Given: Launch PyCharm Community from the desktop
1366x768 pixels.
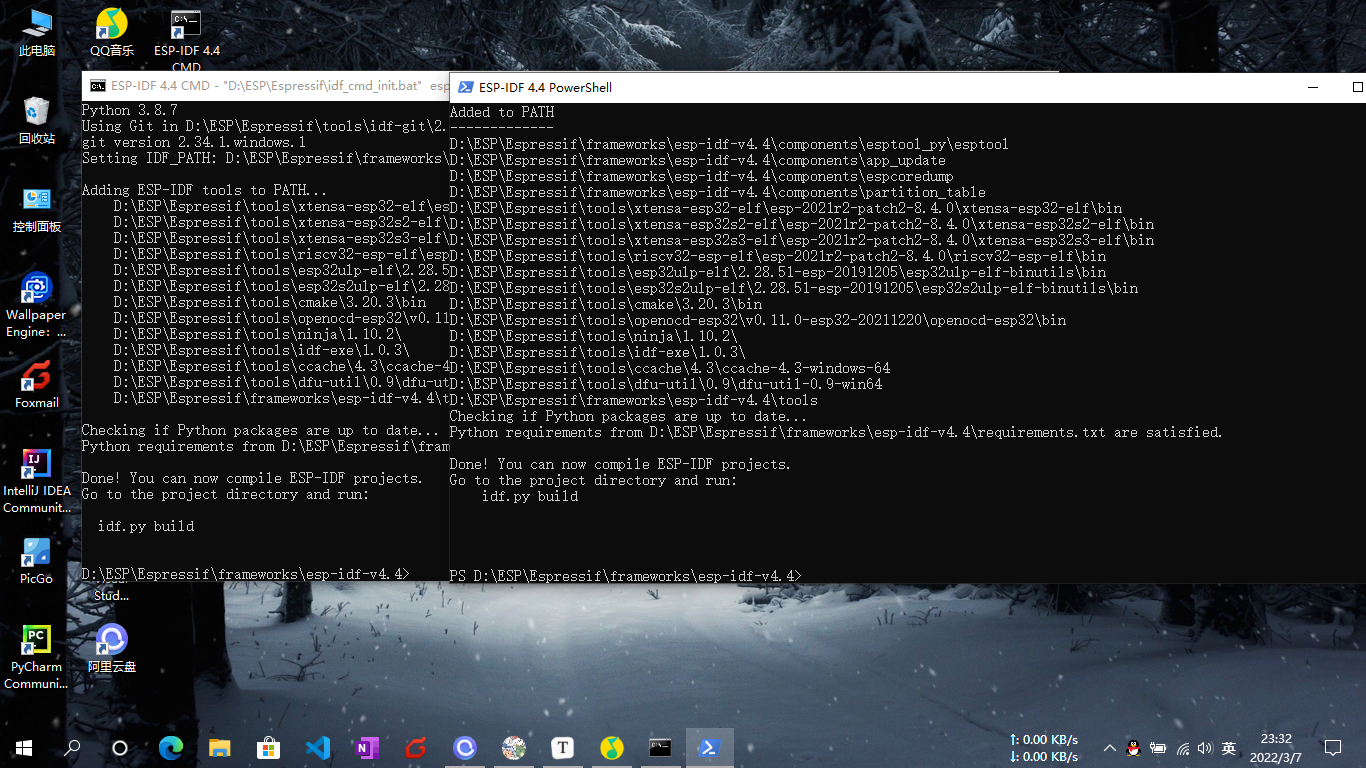Looking at the screenshot, I should 37,657.
